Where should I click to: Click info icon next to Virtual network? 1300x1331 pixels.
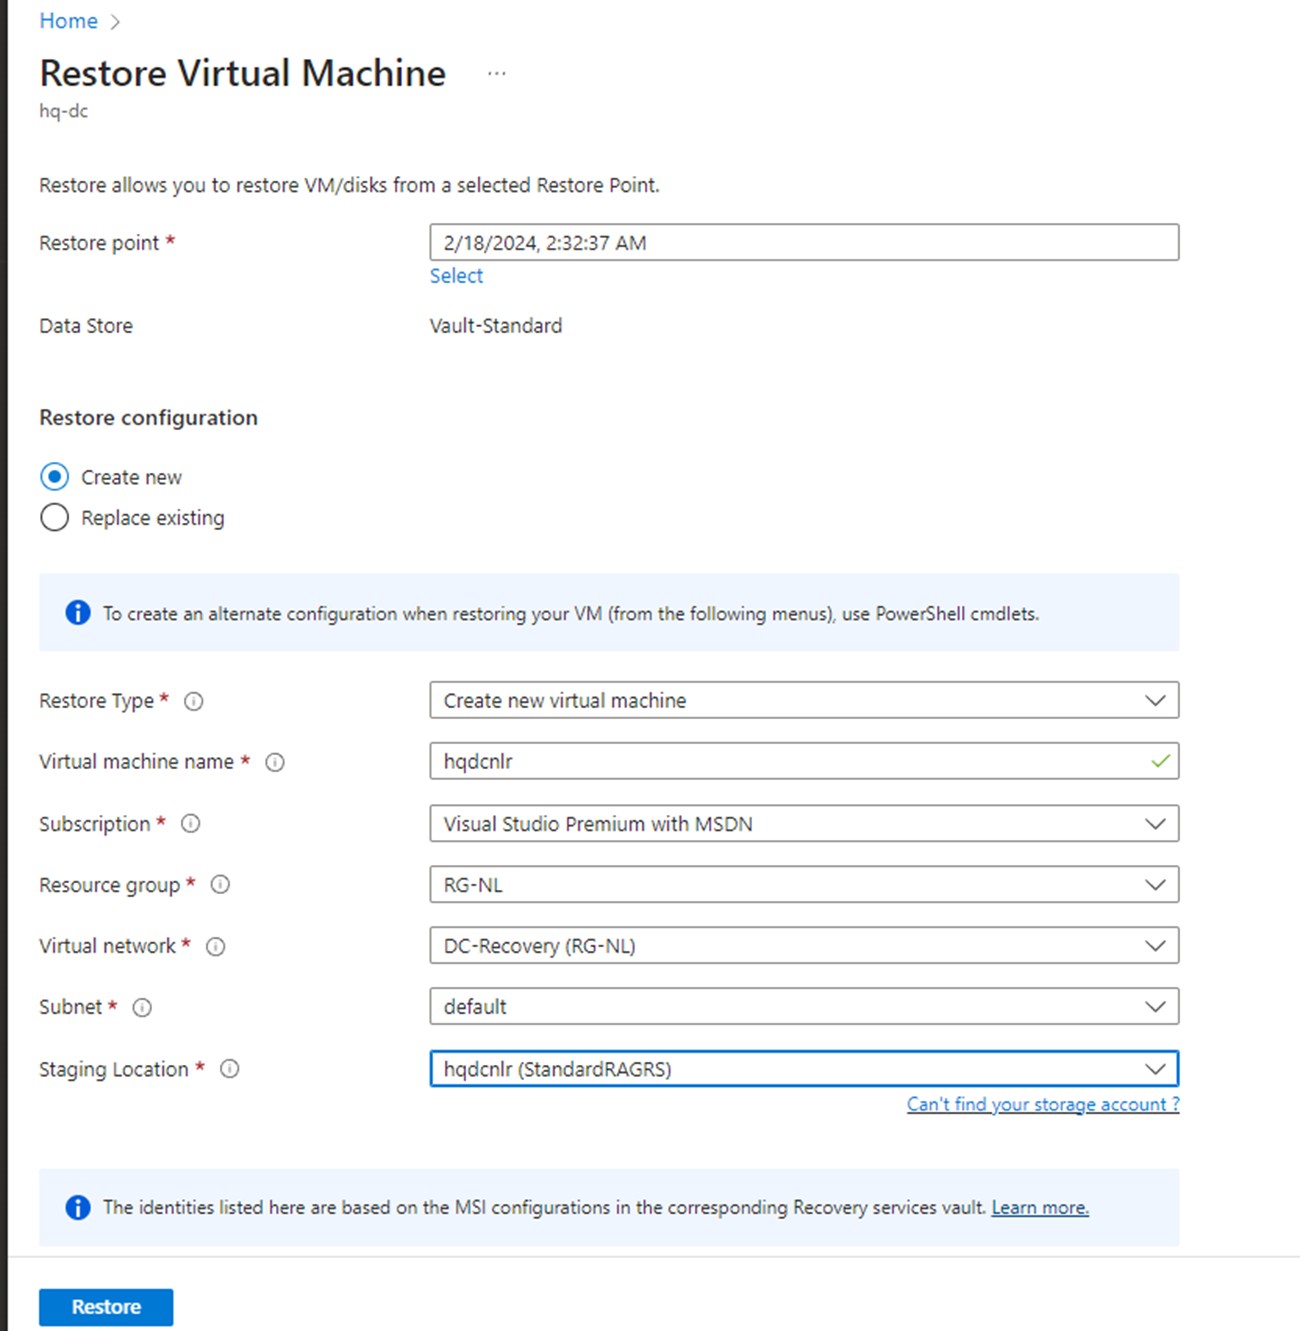215,946
